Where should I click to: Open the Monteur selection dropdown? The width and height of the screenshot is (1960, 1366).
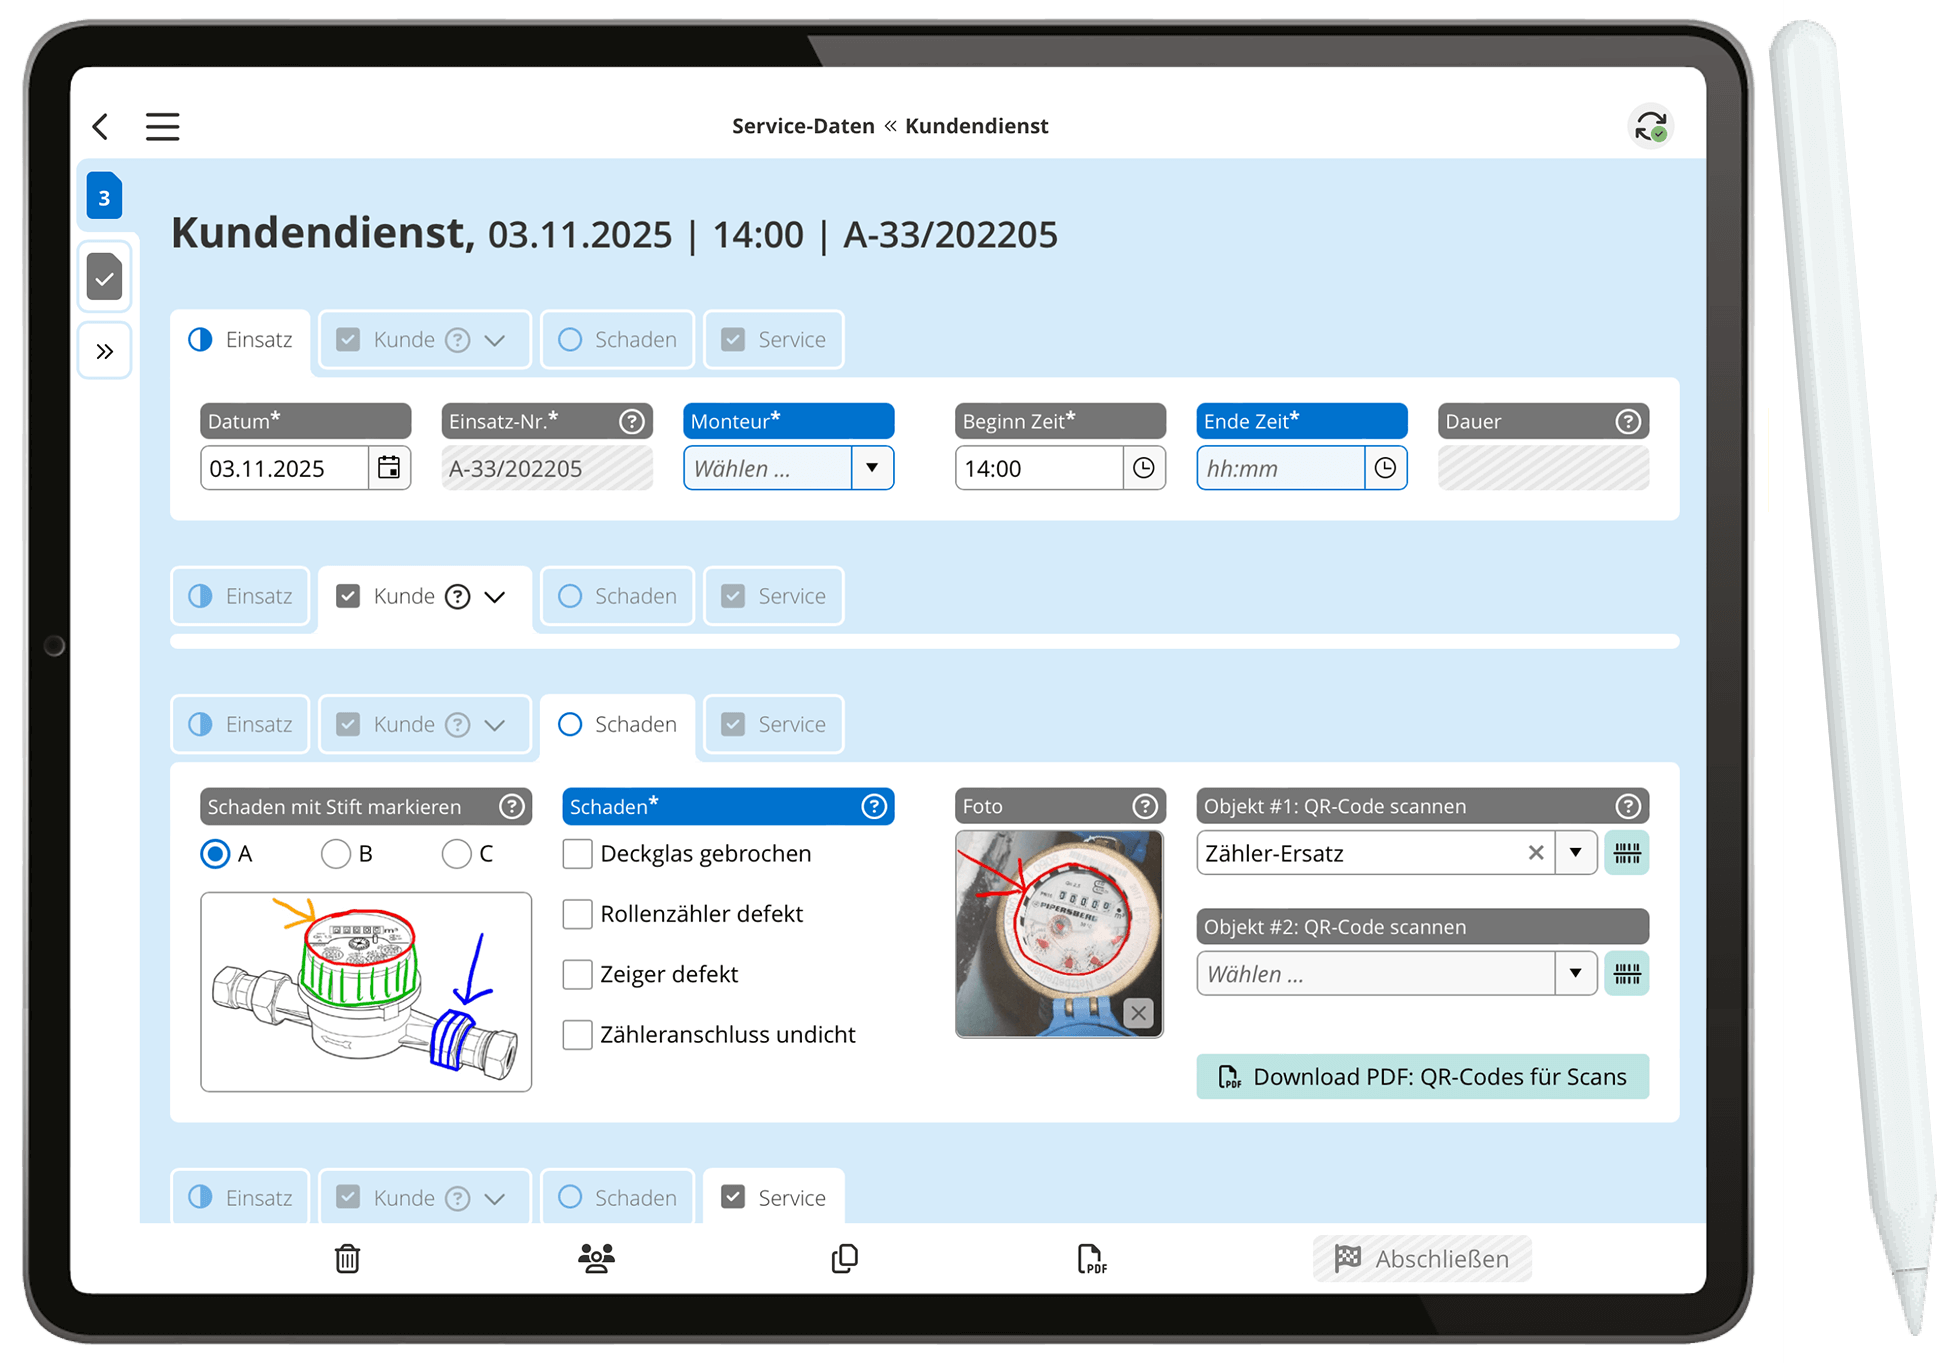[x=872, y=468]
